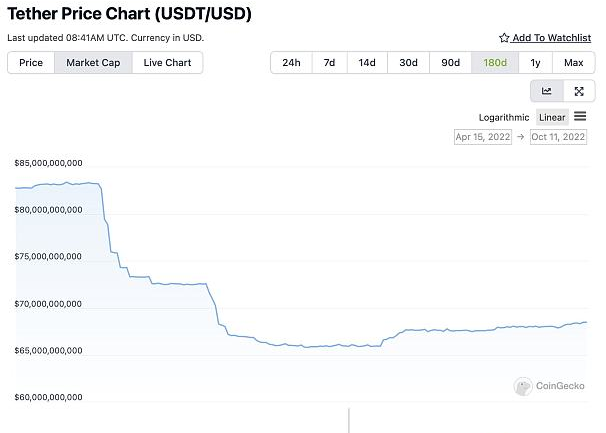Screen dimensions: 606x433
Task: Click the Tether Price Chart heading
Action: point(129,14)
